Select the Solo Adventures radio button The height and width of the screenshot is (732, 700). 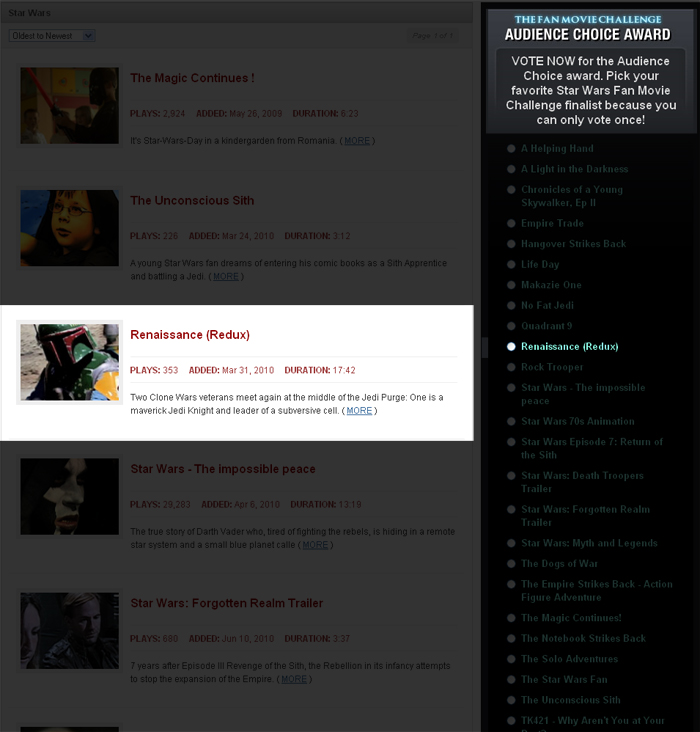coord(511,659)
